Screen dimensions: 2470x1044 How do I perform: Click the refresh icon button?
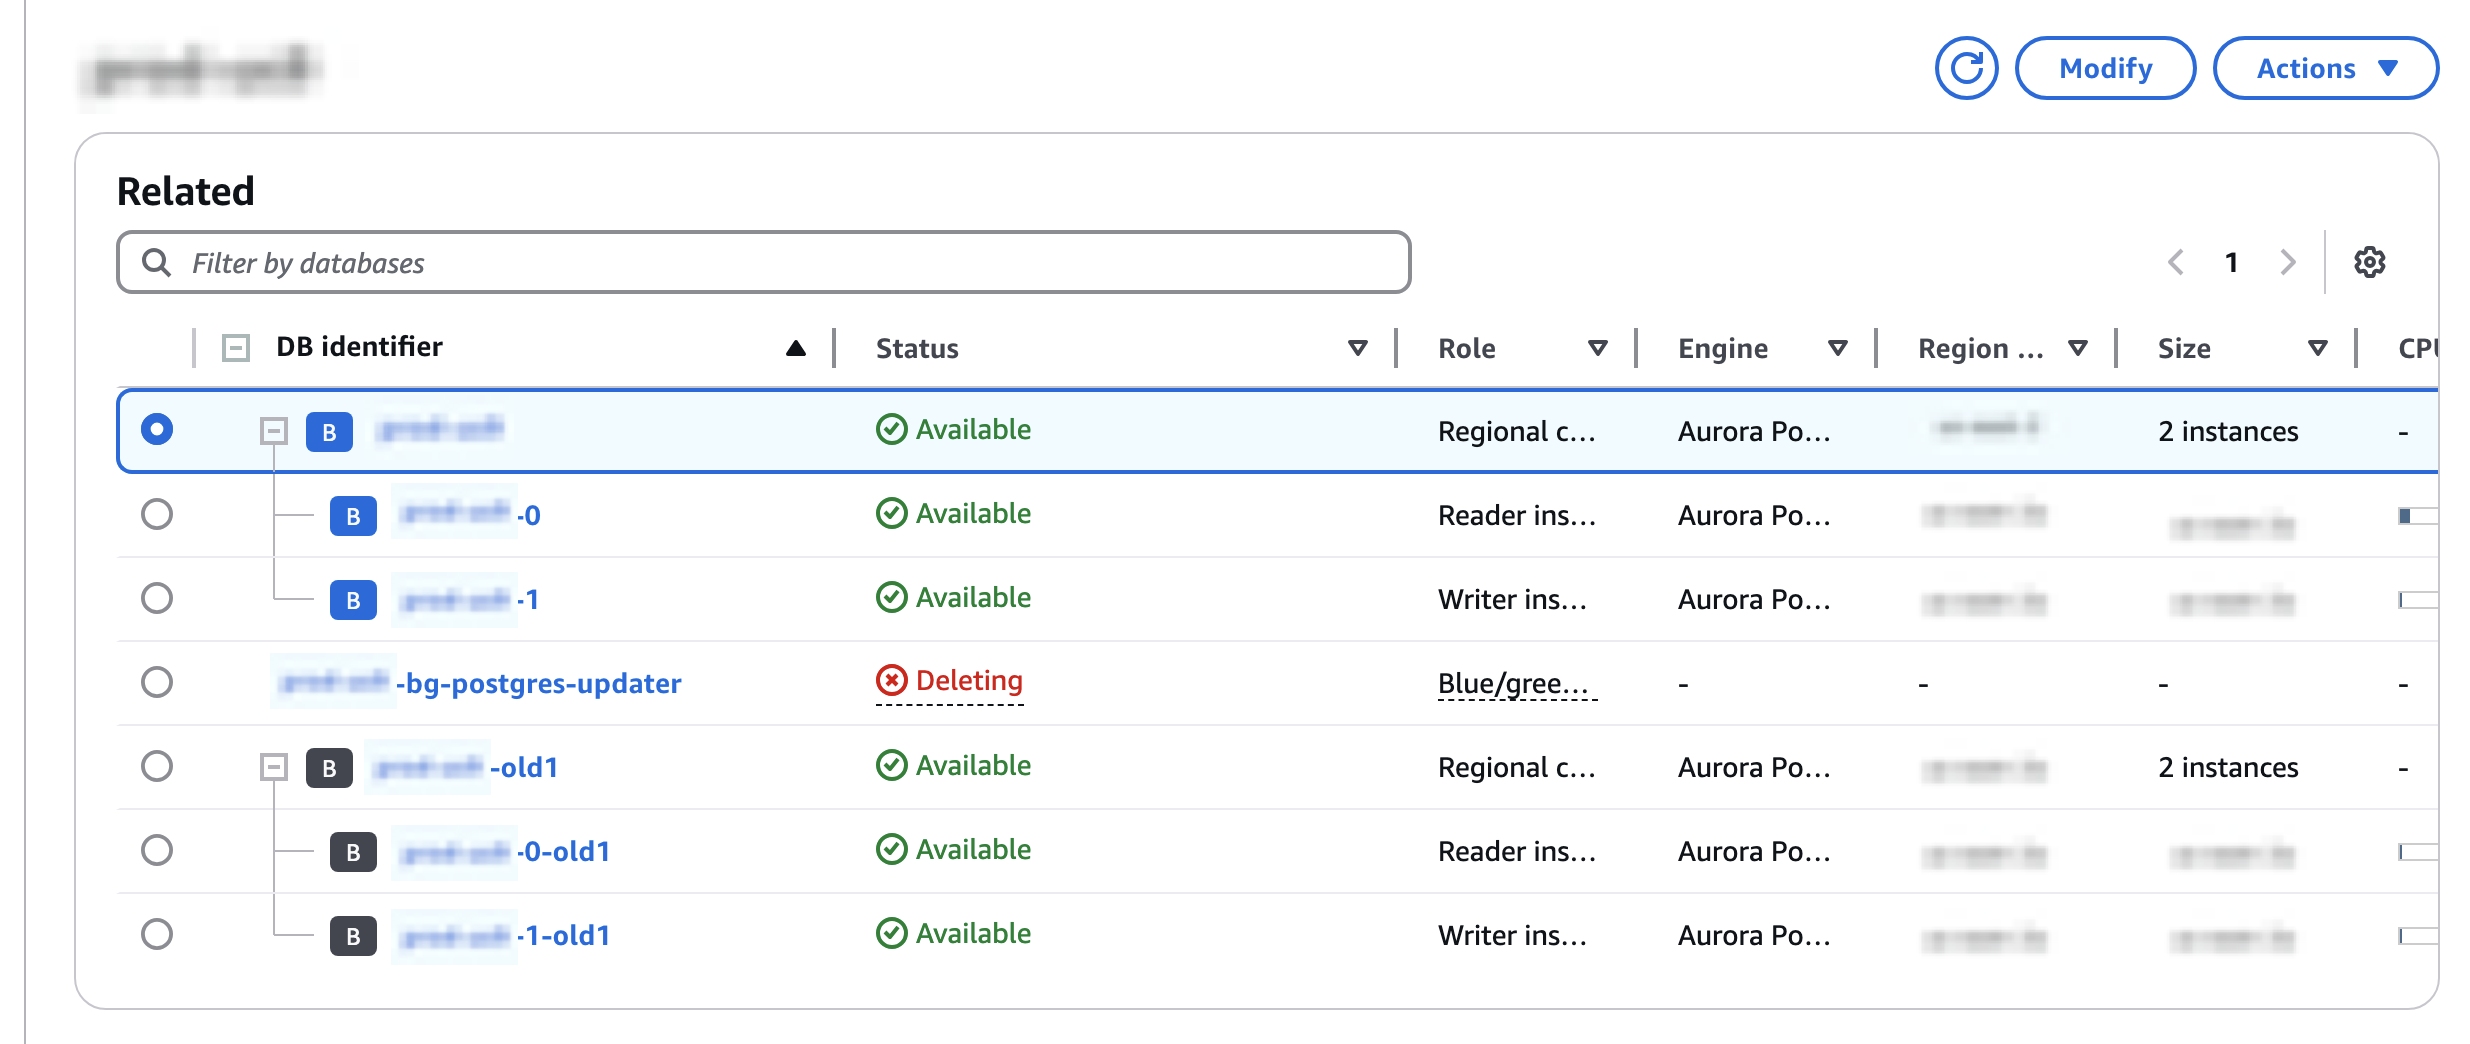point(1965,68)
